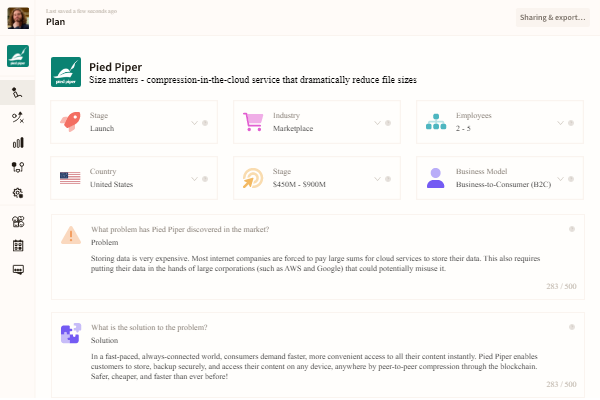Open the apps grid sidebar icon
Viewport: 600px width, 400px height.
click(x=17, y=221)
